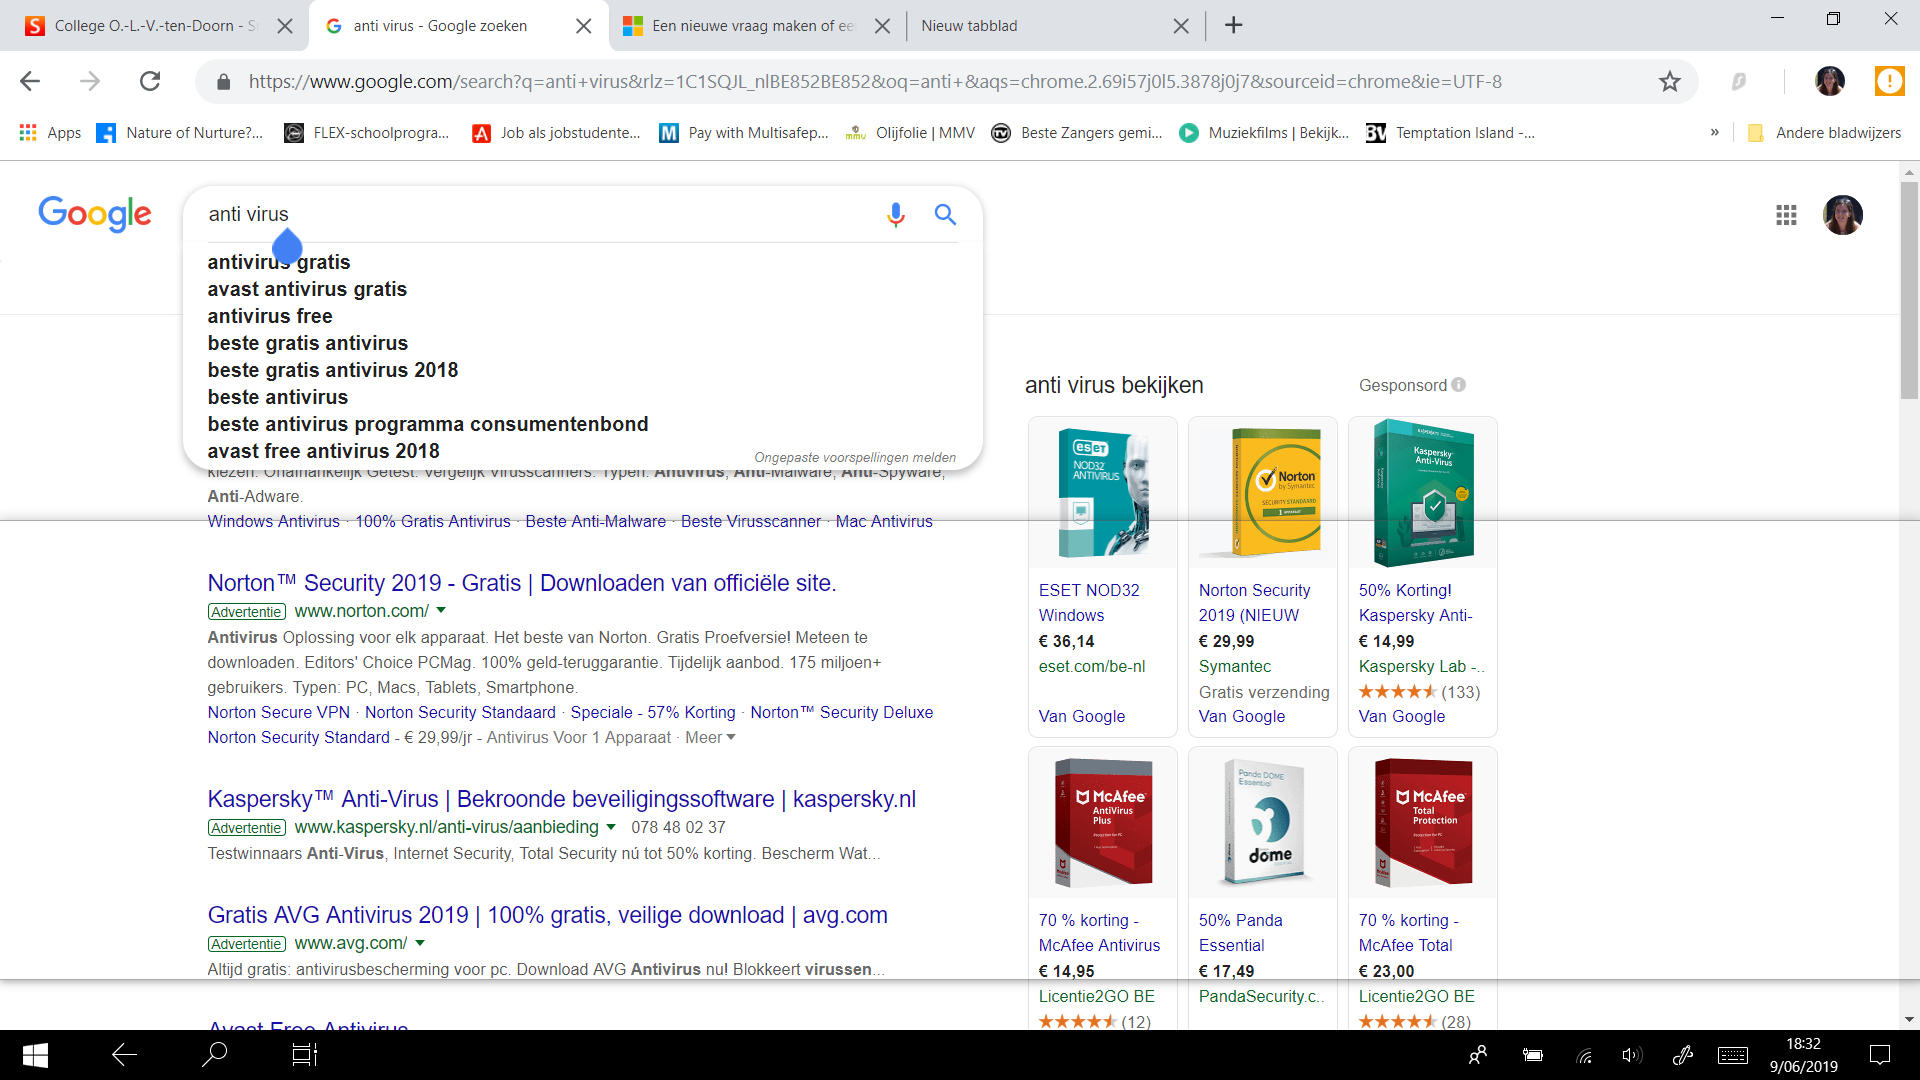
Task: Click the browser forward arrow
Action: (90, 82)
